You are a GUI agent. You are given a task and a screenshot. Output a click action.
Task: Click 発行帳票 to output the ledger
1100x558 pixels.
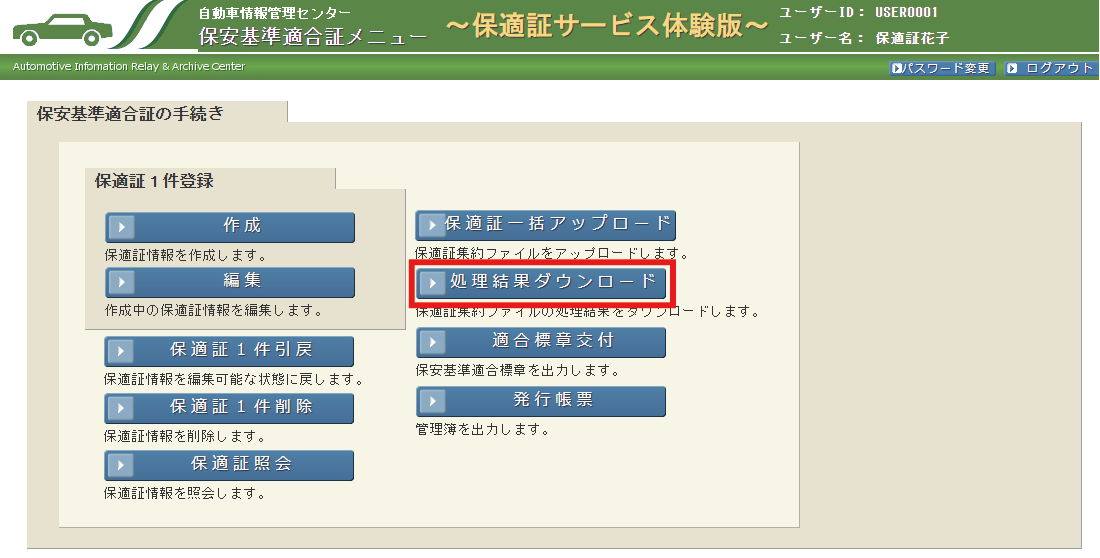coord(541,401)
